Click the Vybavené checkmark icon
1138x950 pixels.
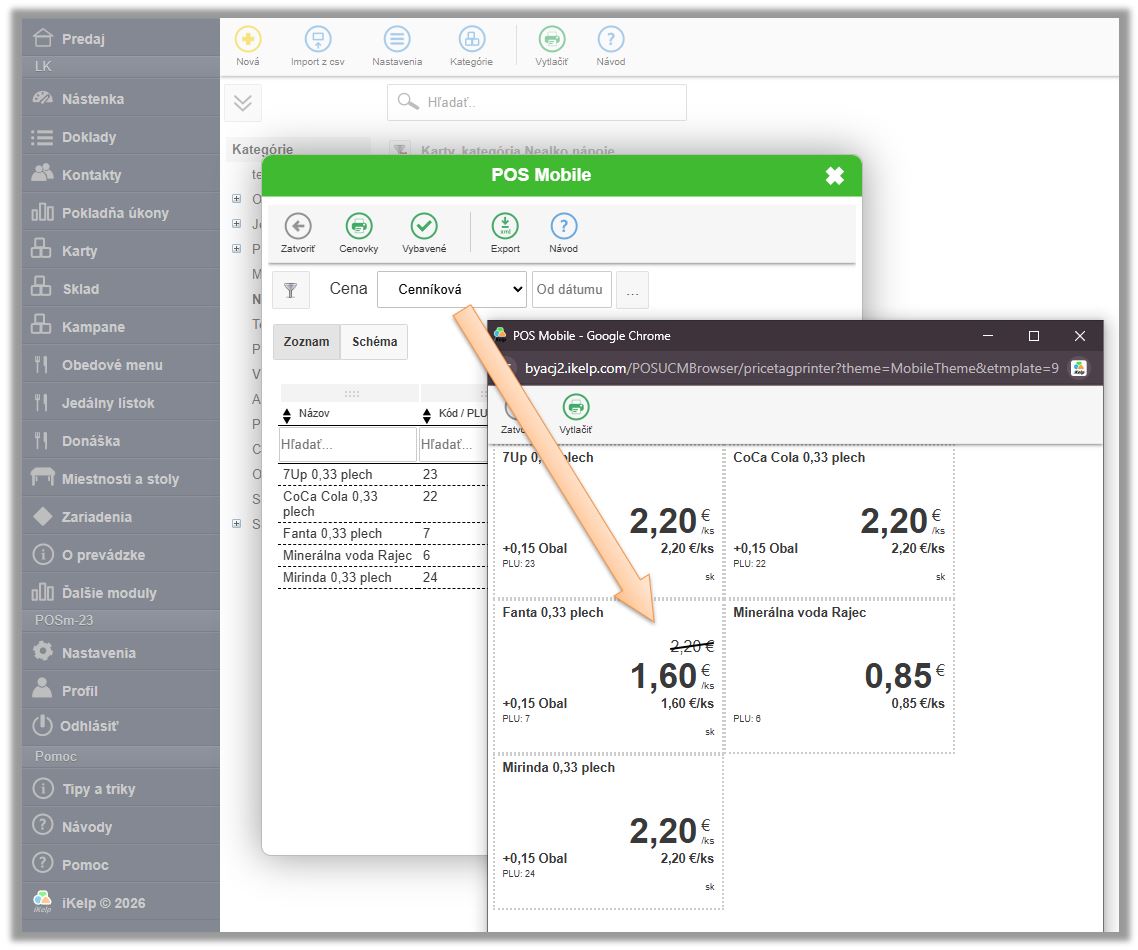(x=424, y=227)
